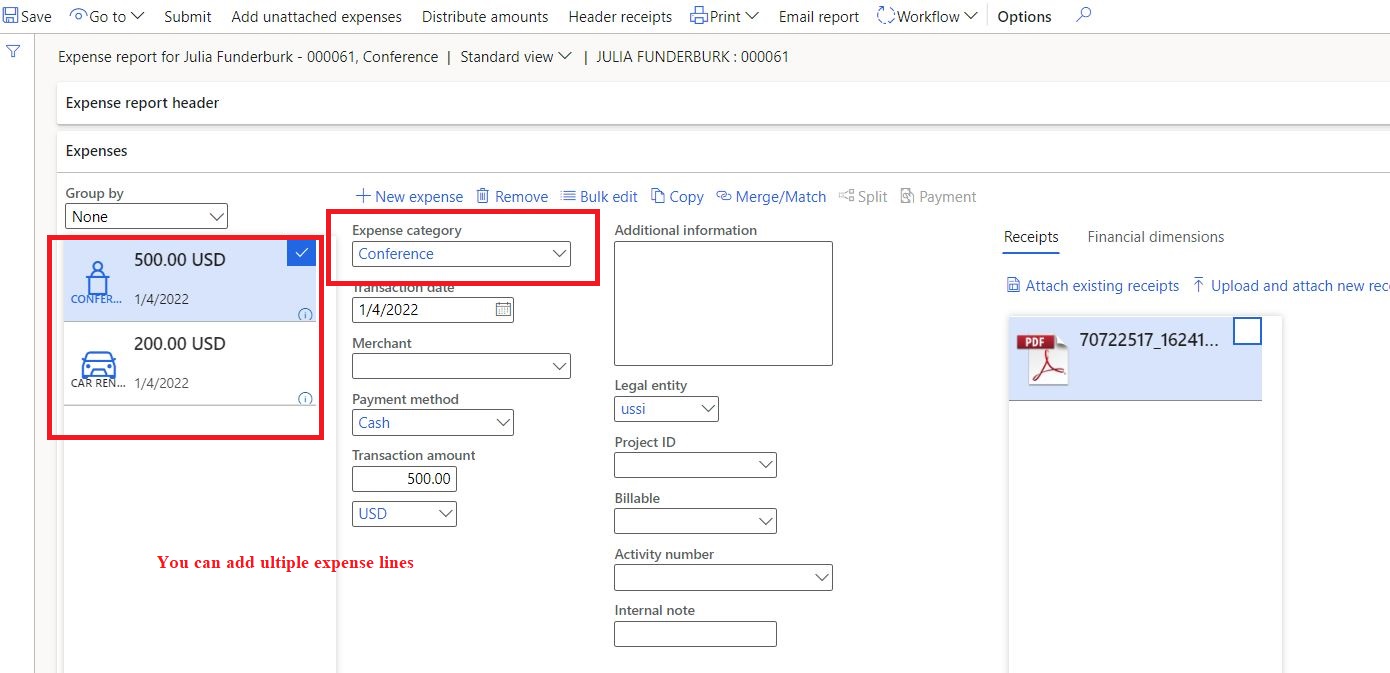
Task: Select the Copy expense icon
Action: pyautogui.click(x=659, y=196)
